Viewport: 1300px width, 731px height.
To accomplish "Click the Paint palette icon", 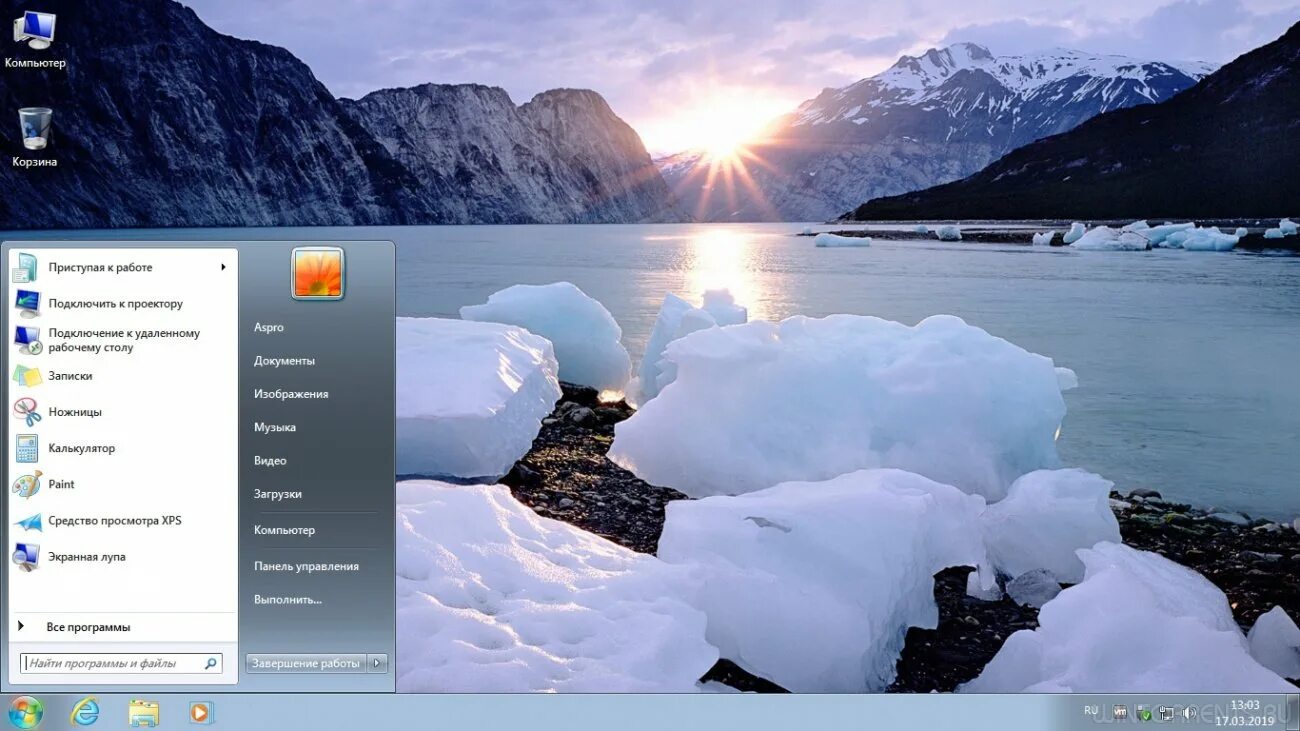I will [27, 484].
